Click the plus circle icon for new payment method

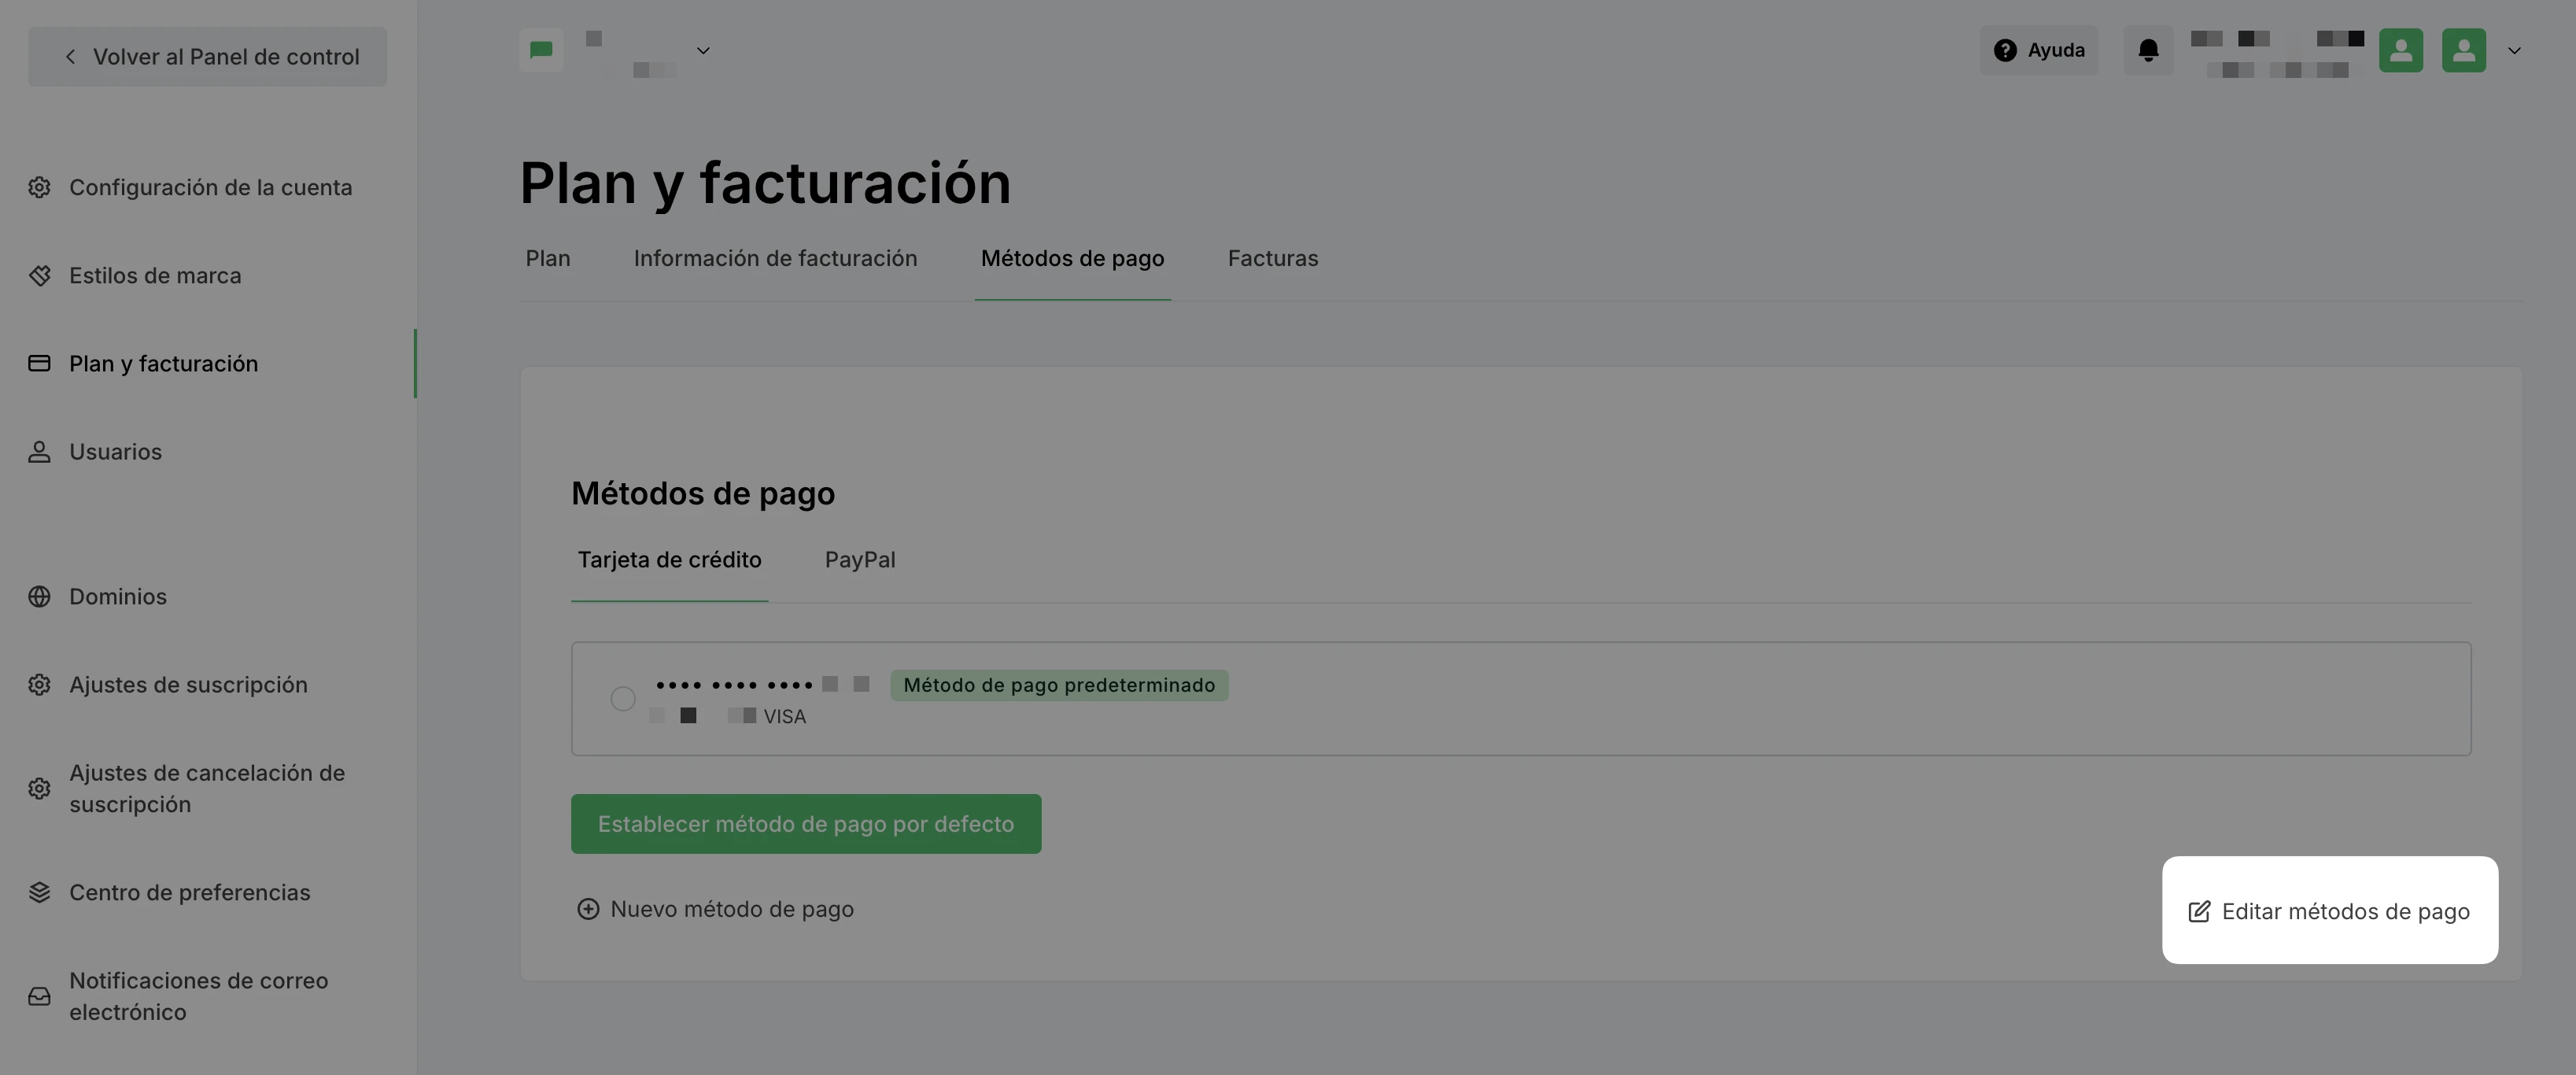[588, 909]
